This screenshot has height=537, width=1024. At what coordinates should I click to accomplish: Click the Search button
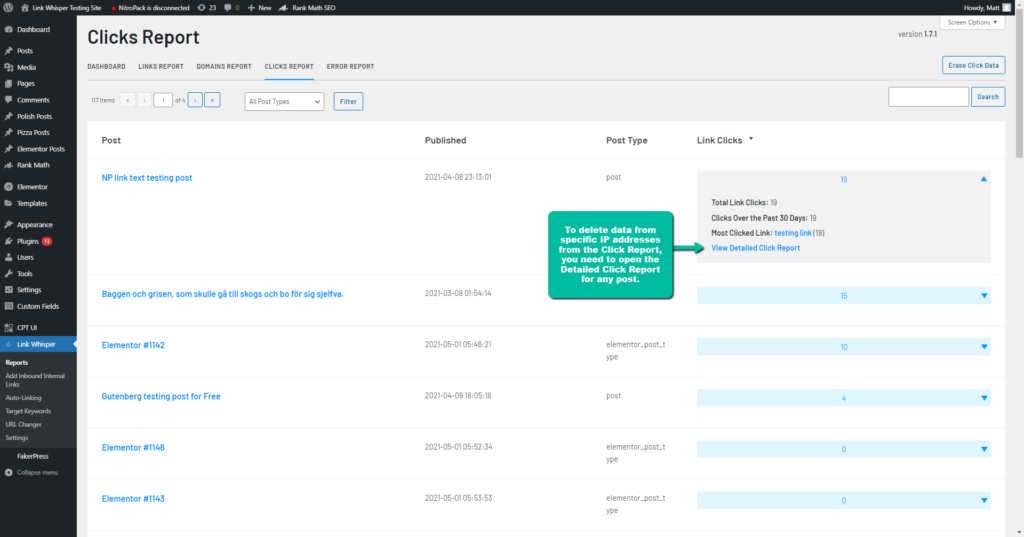(987, 97)
